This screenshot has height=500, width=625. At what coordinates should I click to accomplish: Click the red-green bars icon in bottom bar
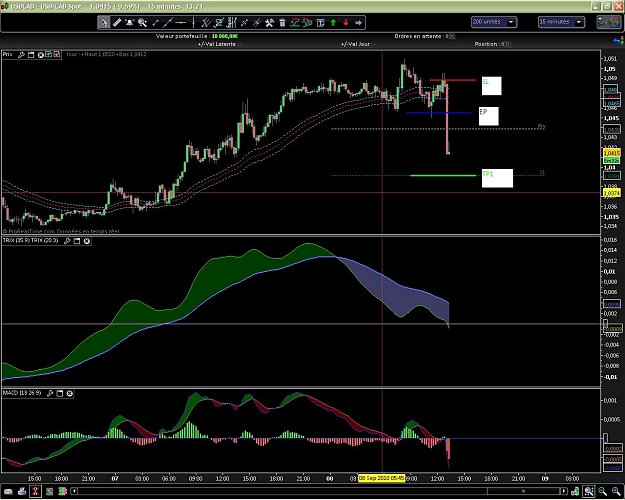coord(63,491)
